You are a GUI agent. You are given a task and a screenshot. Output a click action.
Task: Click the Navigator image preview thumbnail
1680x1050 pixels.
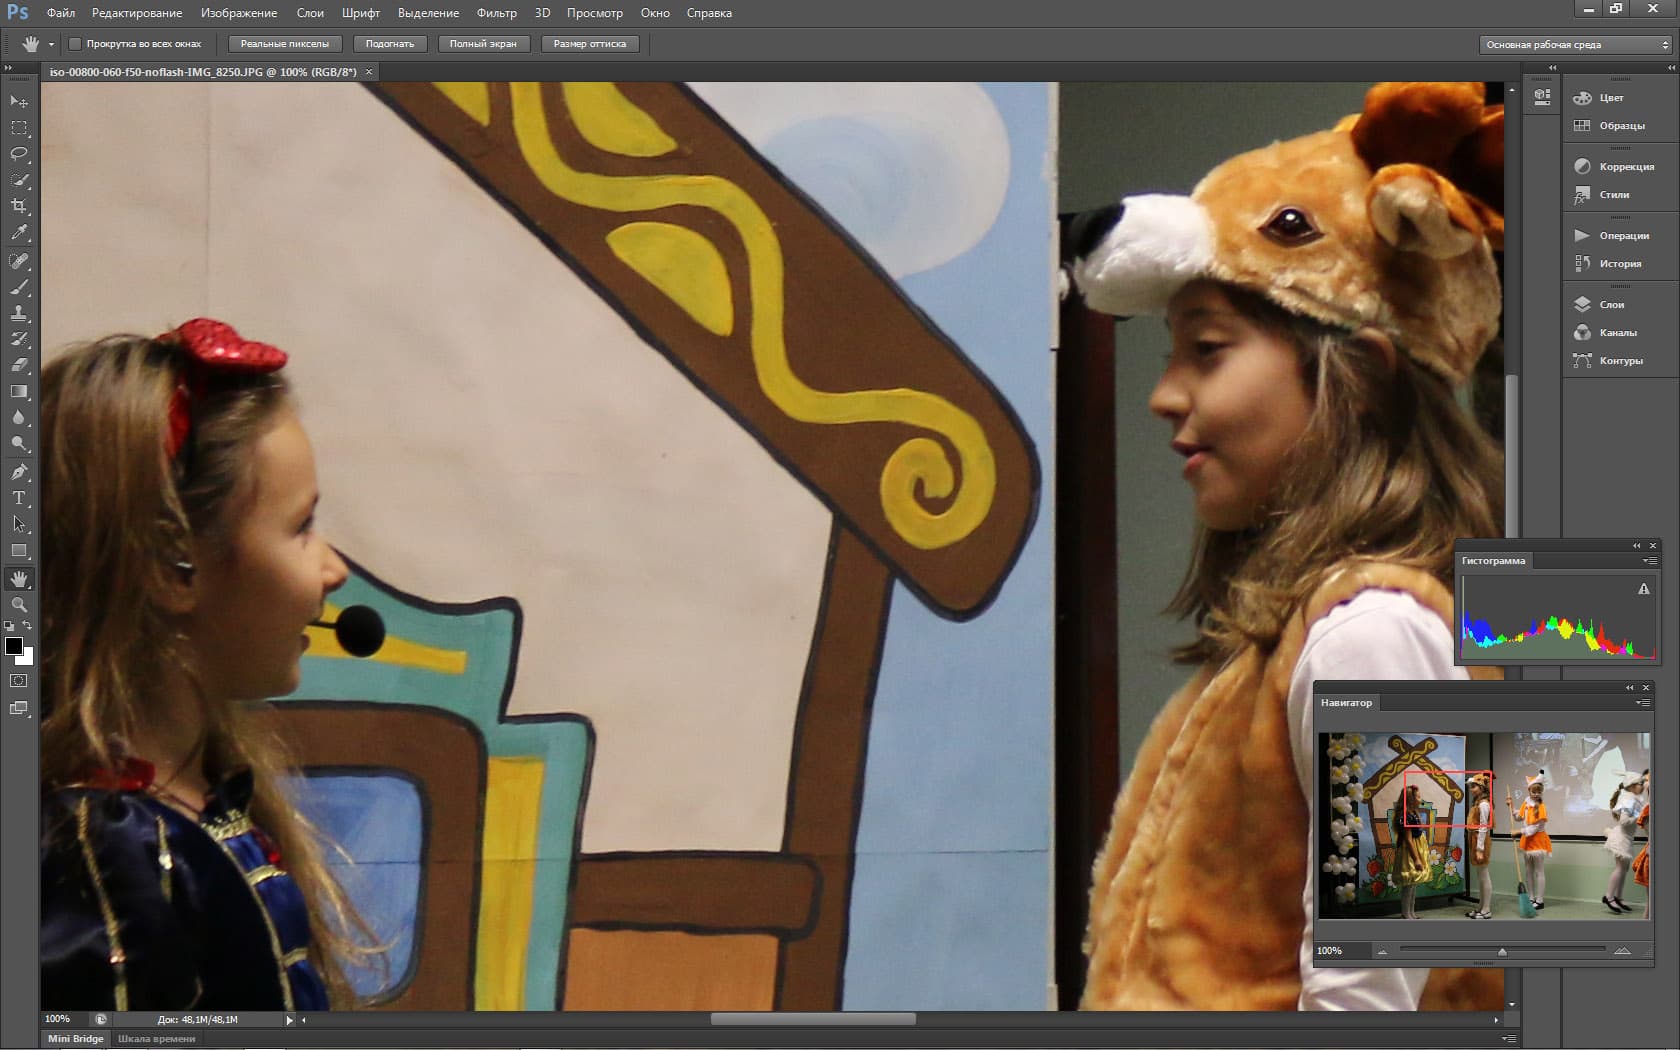(x=1484, y=826)
